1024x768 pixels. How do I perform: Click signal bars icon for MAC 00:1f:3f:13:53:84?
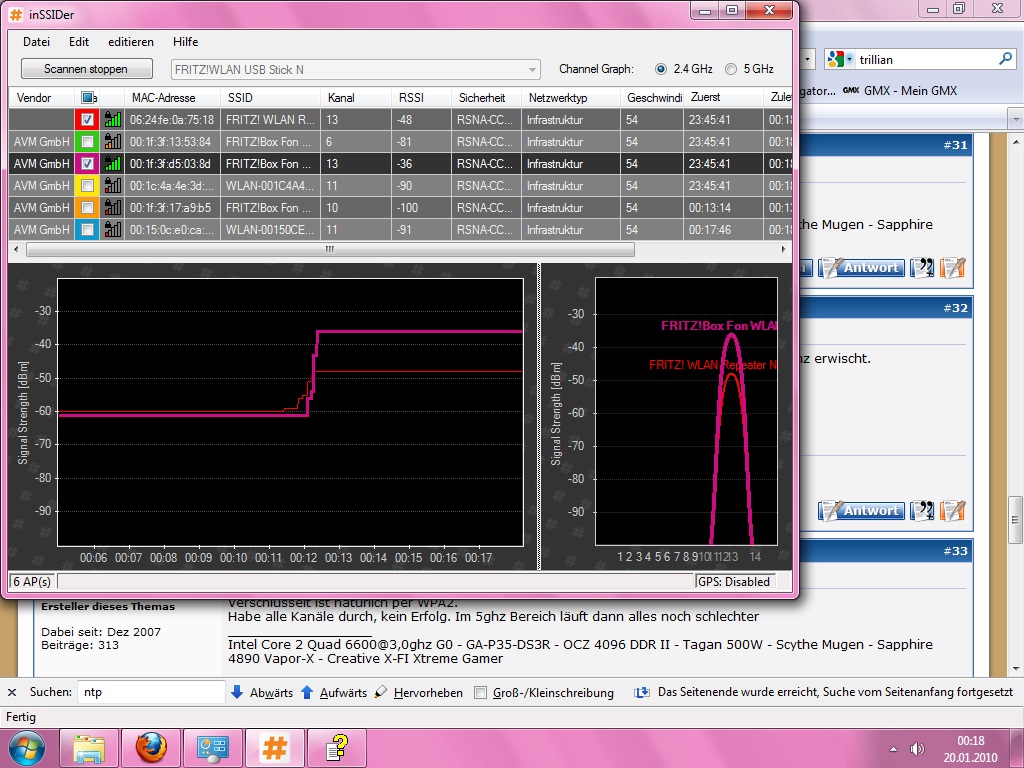coord(112,142)
